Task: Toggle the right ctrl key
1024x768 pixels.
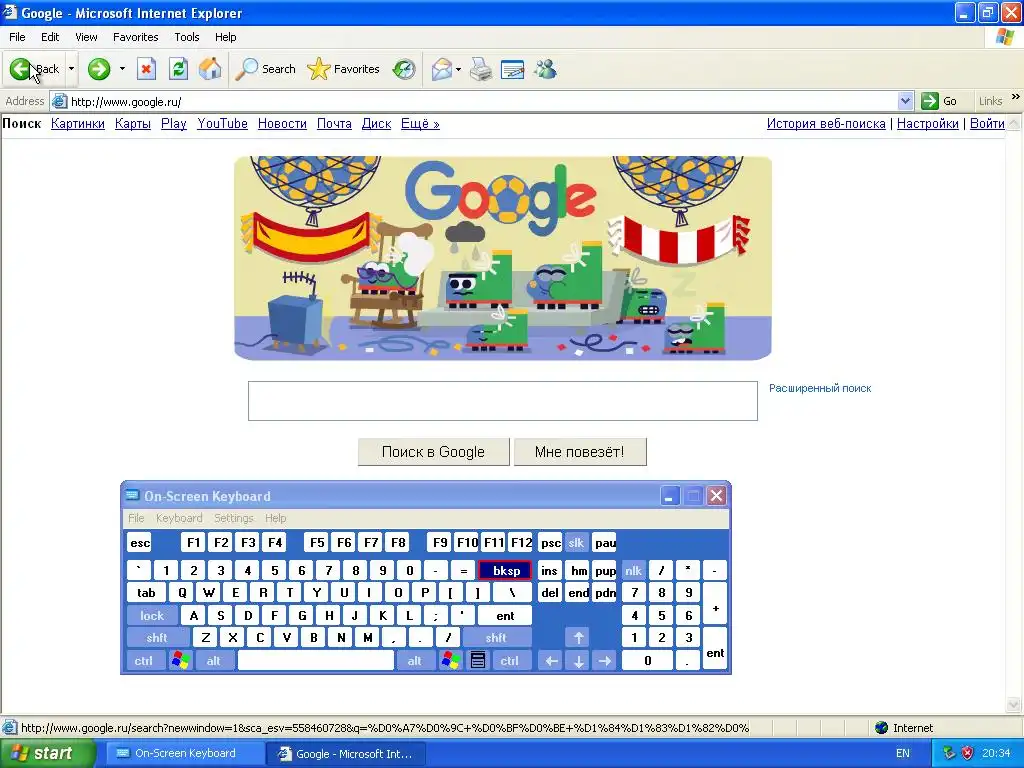Action: coord(510,660)
